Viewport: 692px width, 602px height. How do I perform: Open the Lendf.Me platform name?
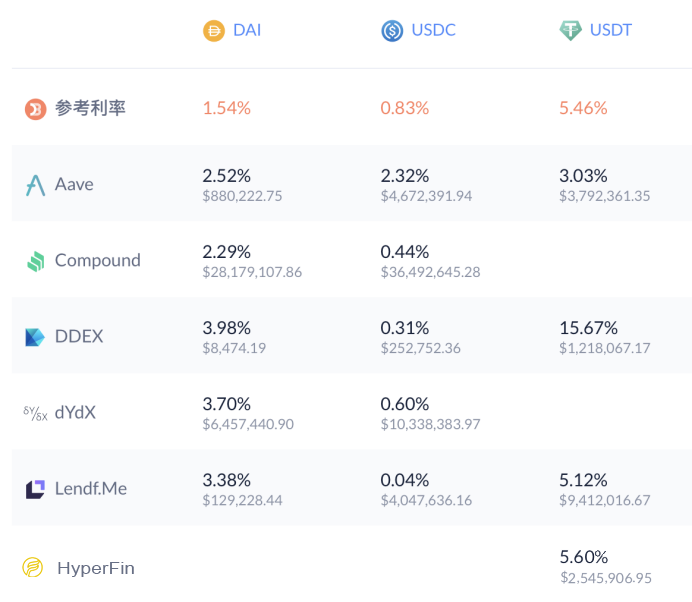point(91,489)
